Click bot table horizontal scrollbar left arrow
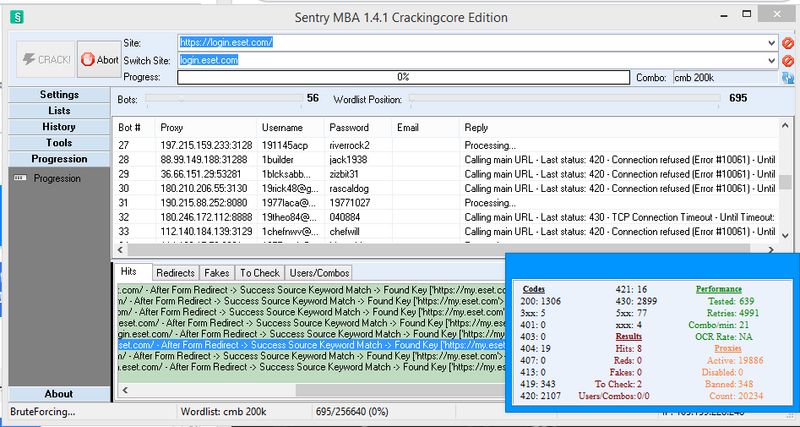This screenshot has width=800, height=427. [120, 250]
